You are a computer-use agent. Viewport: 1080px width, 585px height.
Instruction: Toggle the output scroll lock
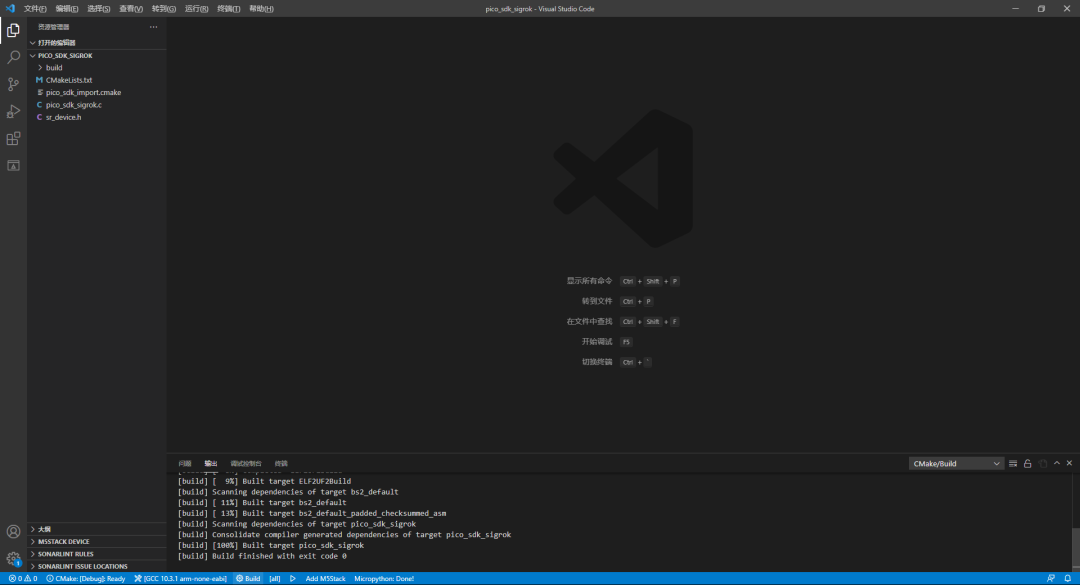(1027, 464)
